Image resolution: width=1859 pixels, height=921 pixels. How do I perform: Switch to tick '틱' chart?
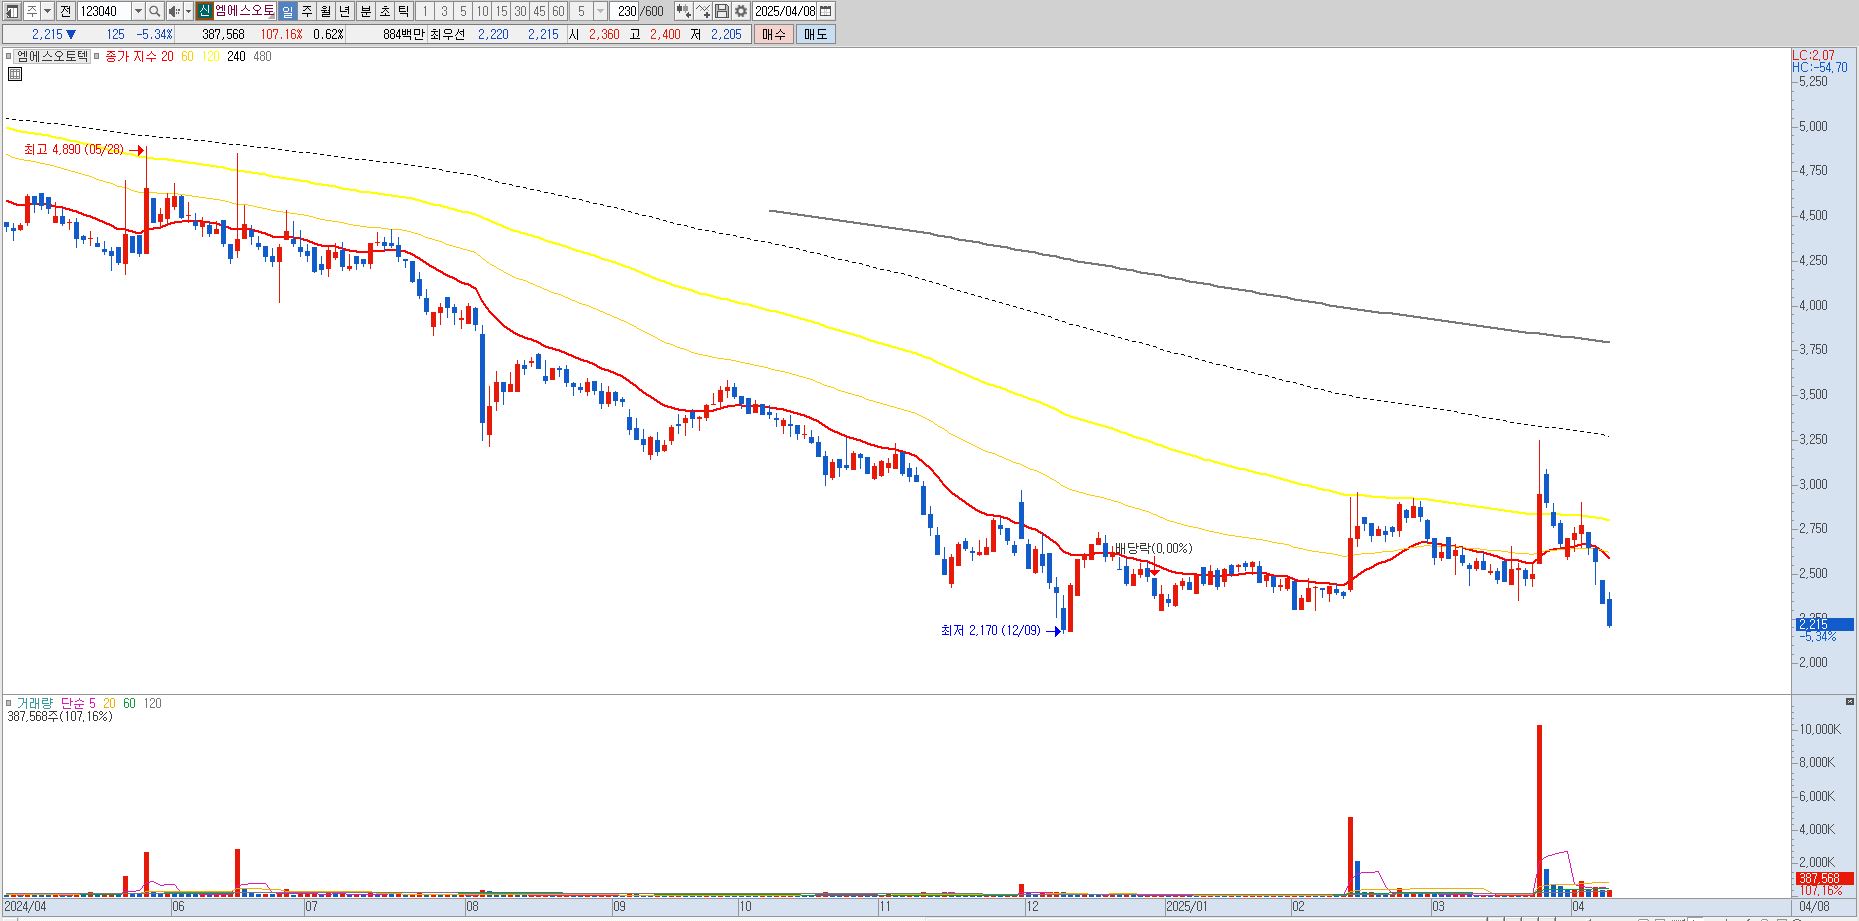point(403,11)
